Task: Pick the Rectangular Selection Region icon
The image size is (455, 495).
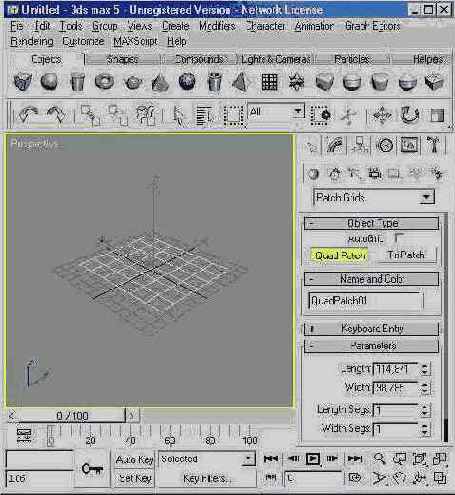Action: pyautogui.click(x=233, y=115)
